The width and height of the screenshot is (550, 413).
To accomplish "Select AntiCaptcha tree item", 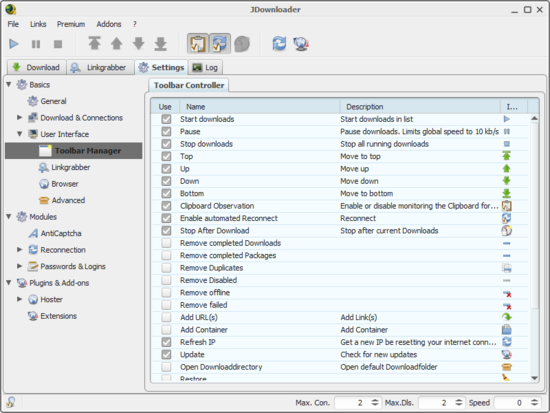I will [x=61, y=233].
